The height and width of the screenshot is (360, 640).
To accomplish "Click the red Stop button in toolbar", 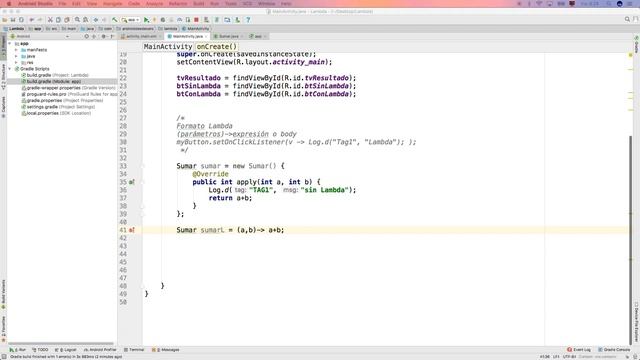I will click(196, 20).
